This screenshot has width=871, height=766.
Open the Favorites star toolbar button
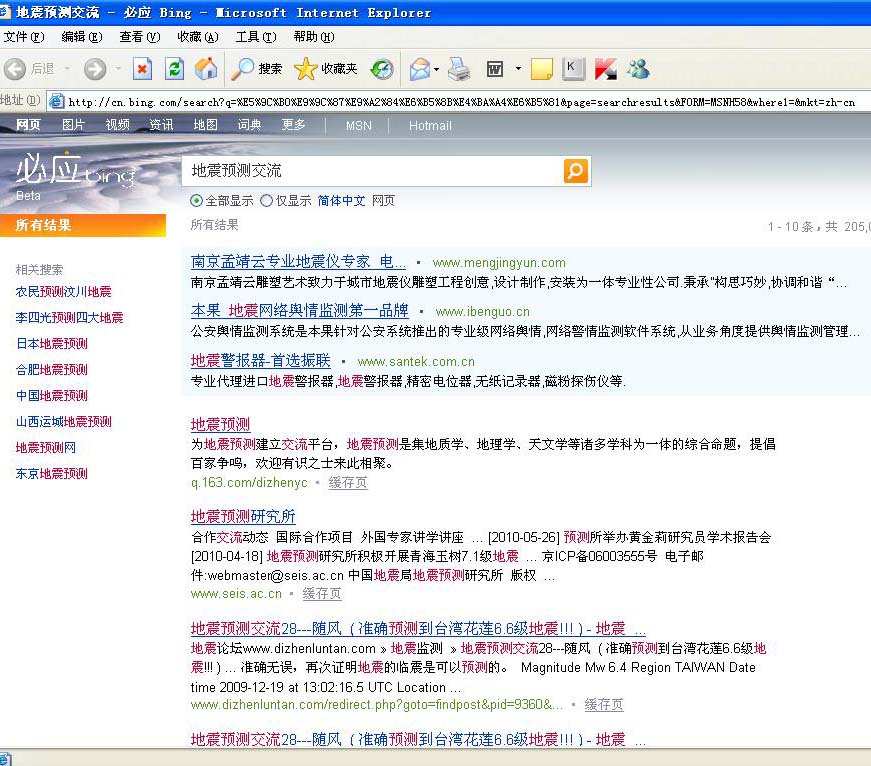(326, 69)
